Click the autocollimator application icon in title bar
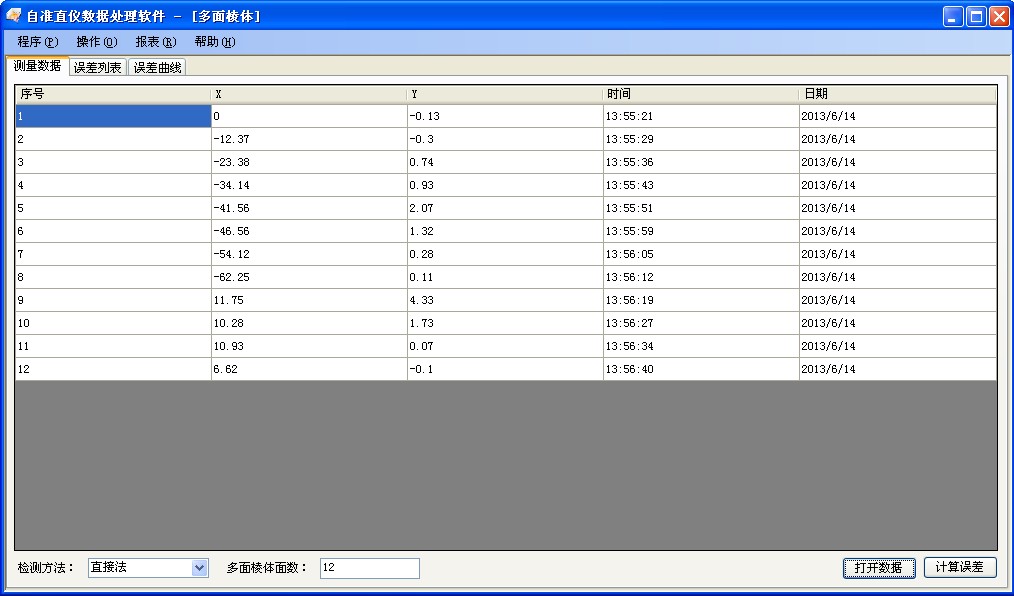This screenshot has width=1014, height=596. pyautogui.click(x=13, y=15)
